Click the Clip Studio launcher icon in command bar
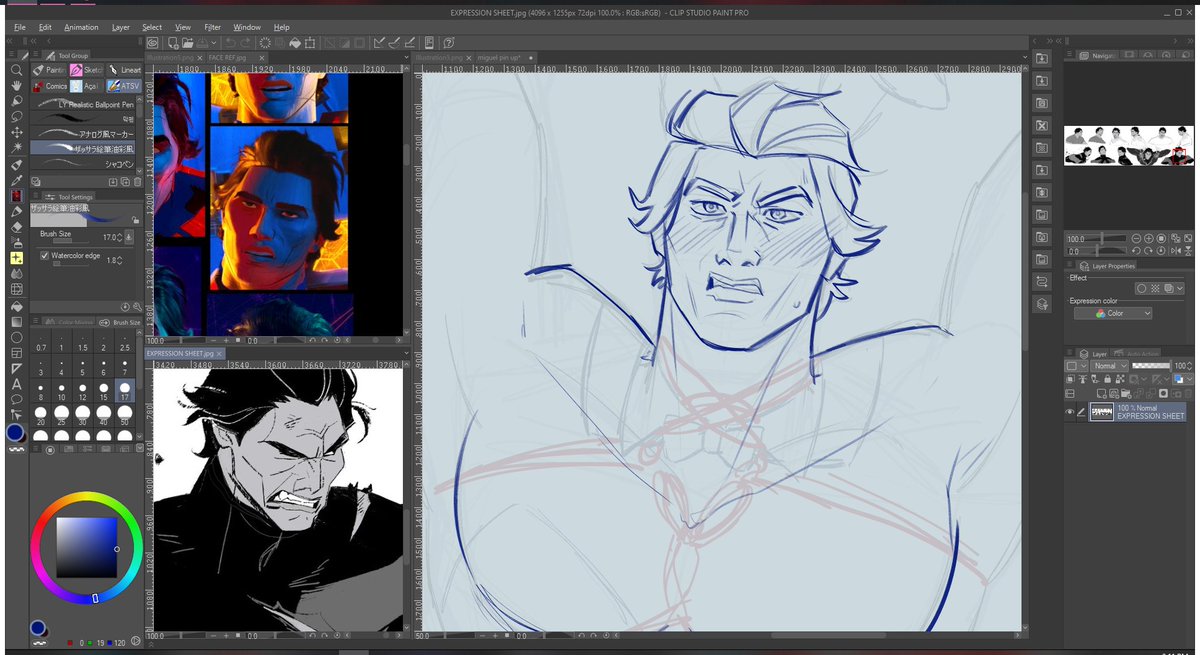 click(152, 43)
